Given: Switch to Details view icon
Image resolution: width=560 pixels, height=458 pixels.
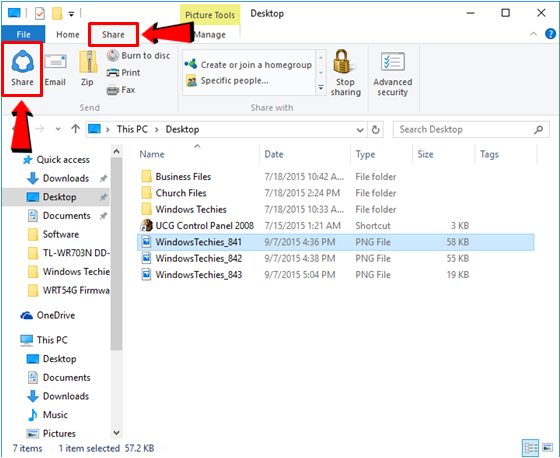Looking at the screenshot, I should click(530, 448).
